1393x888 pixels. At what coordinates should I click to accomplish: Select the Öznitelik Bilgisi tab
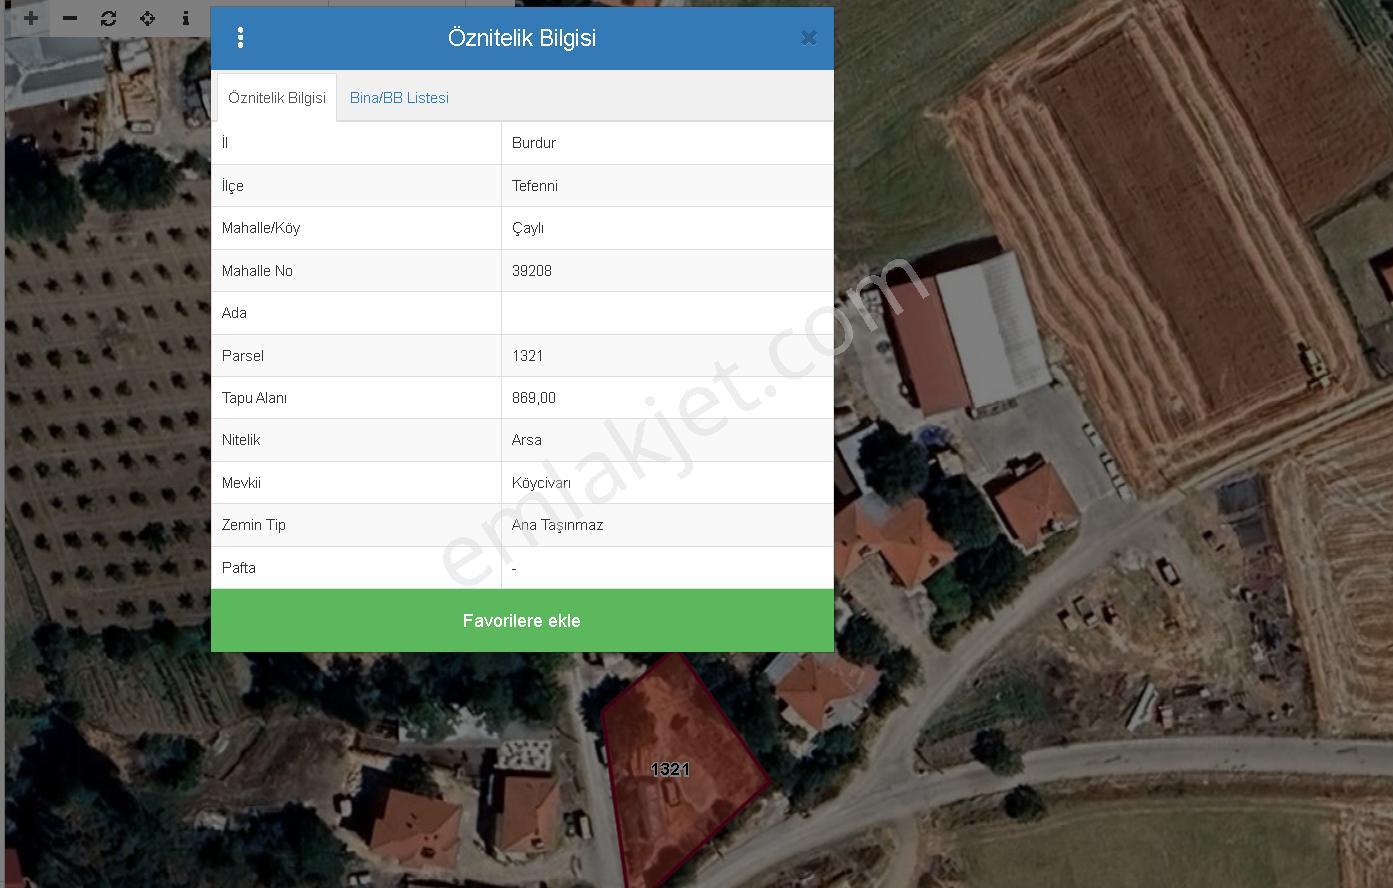[277, 98]
